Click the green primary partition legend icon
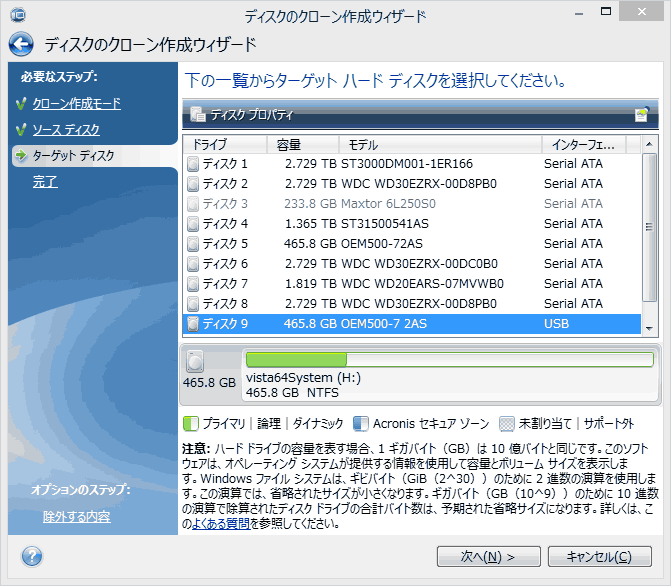 [x=190, y=424]
